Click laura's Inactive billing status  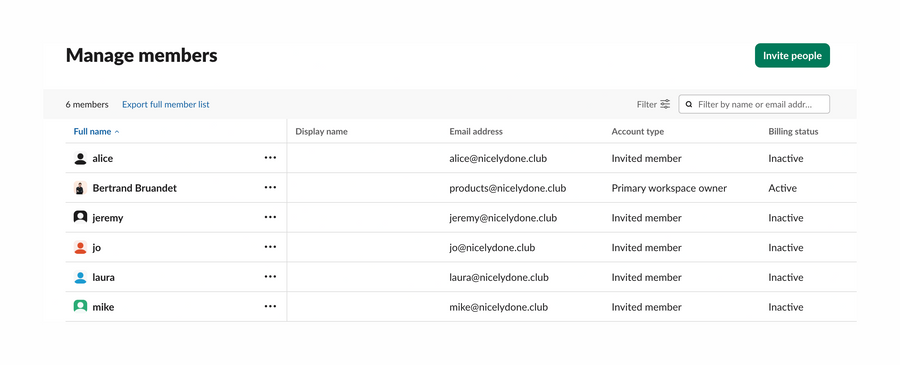click(786, 278)
